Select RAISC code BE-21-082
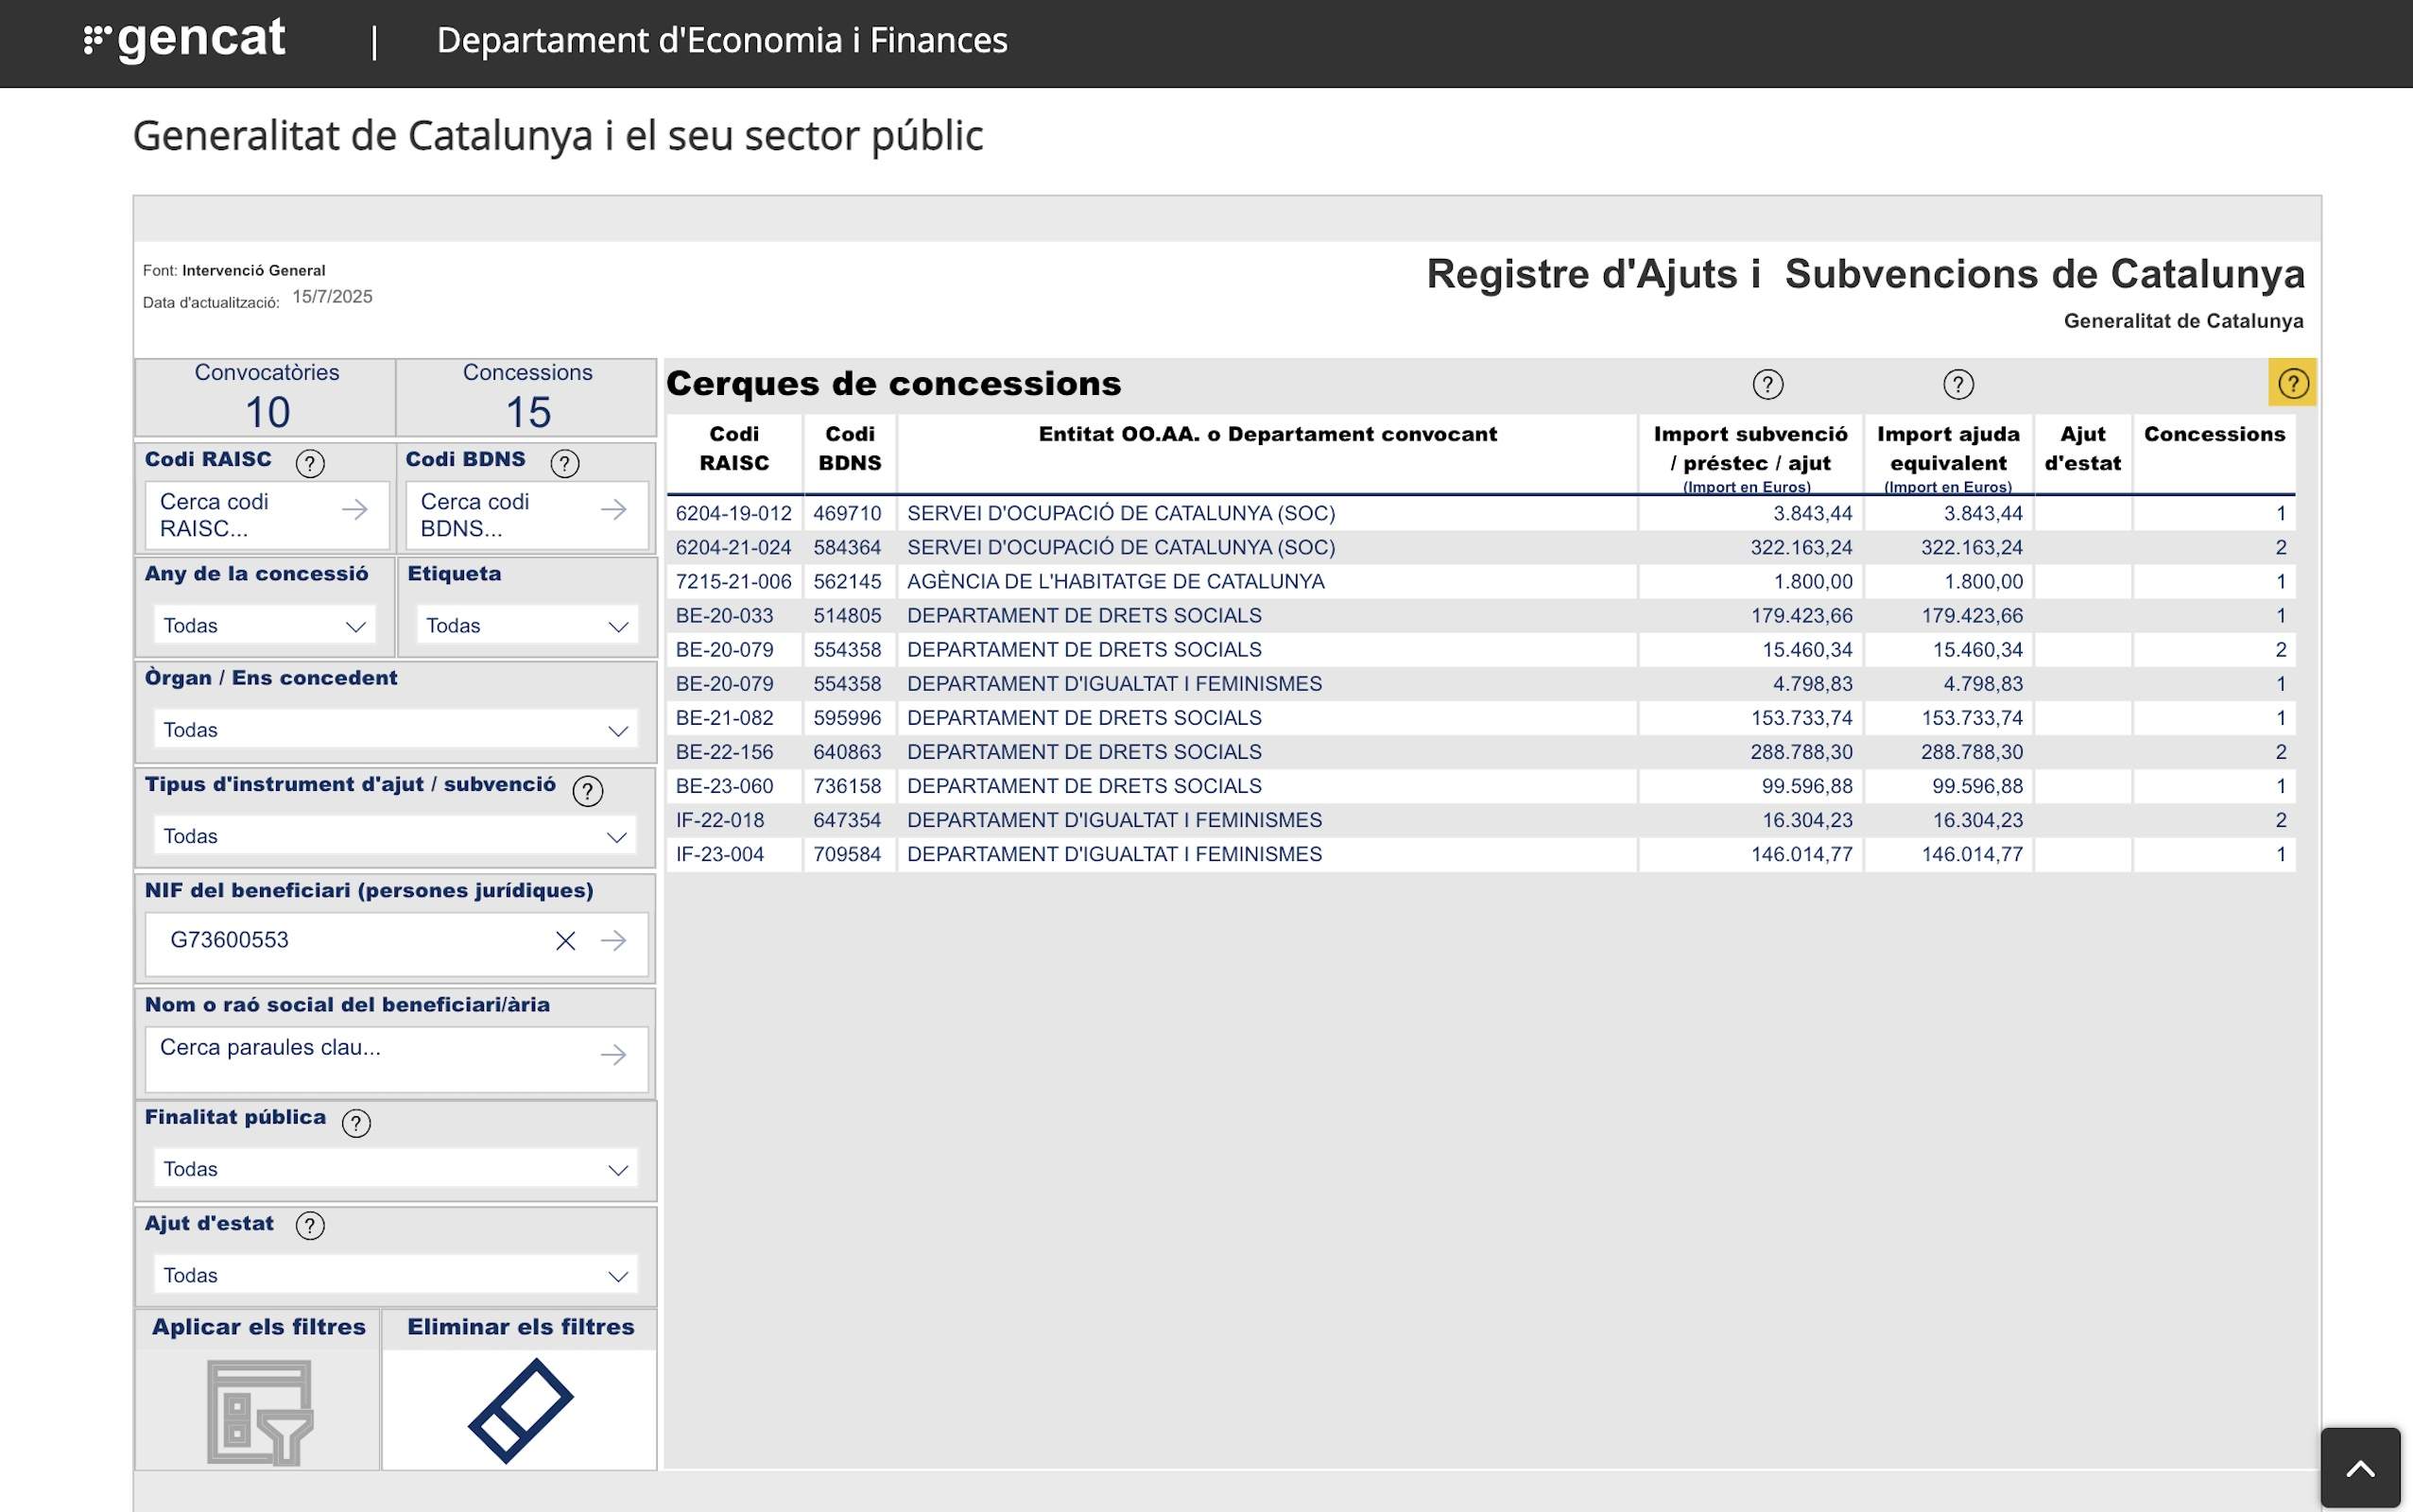2413x1512 pixels. coord(725,718)
